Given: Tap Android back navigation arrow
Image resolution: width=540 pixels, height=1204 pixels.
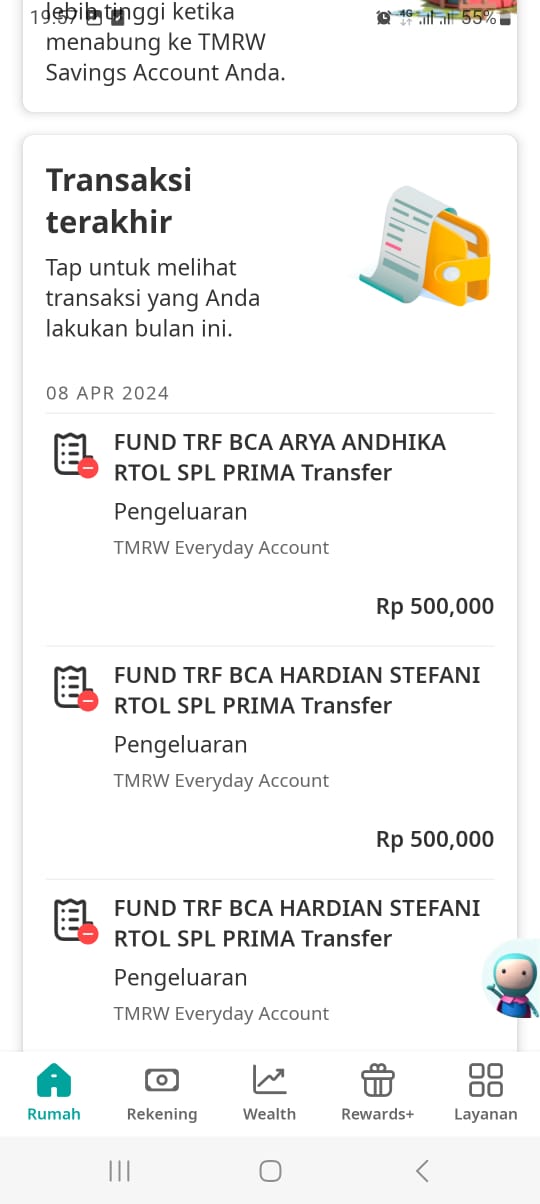Looking at the screenshot, I should pyautogui.click(x=422, y=1171).
